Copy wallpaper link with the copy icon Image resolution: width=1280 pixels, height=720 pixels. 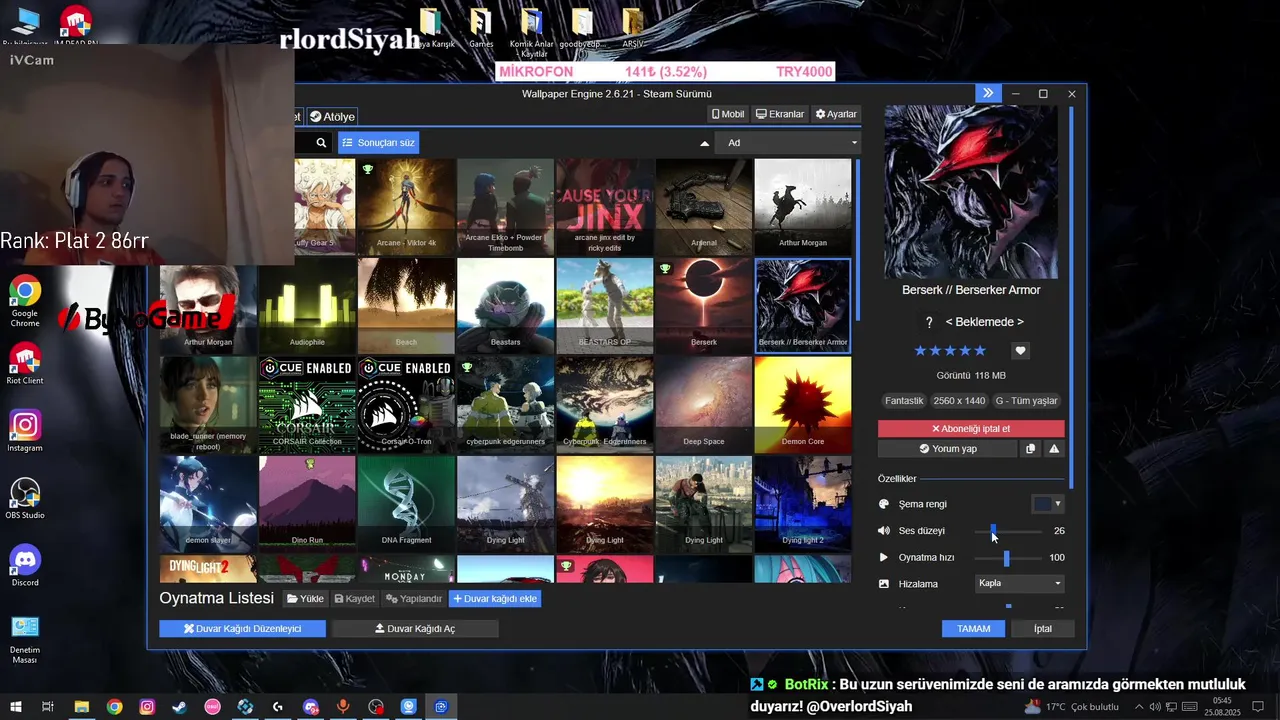click(1030, 449)
